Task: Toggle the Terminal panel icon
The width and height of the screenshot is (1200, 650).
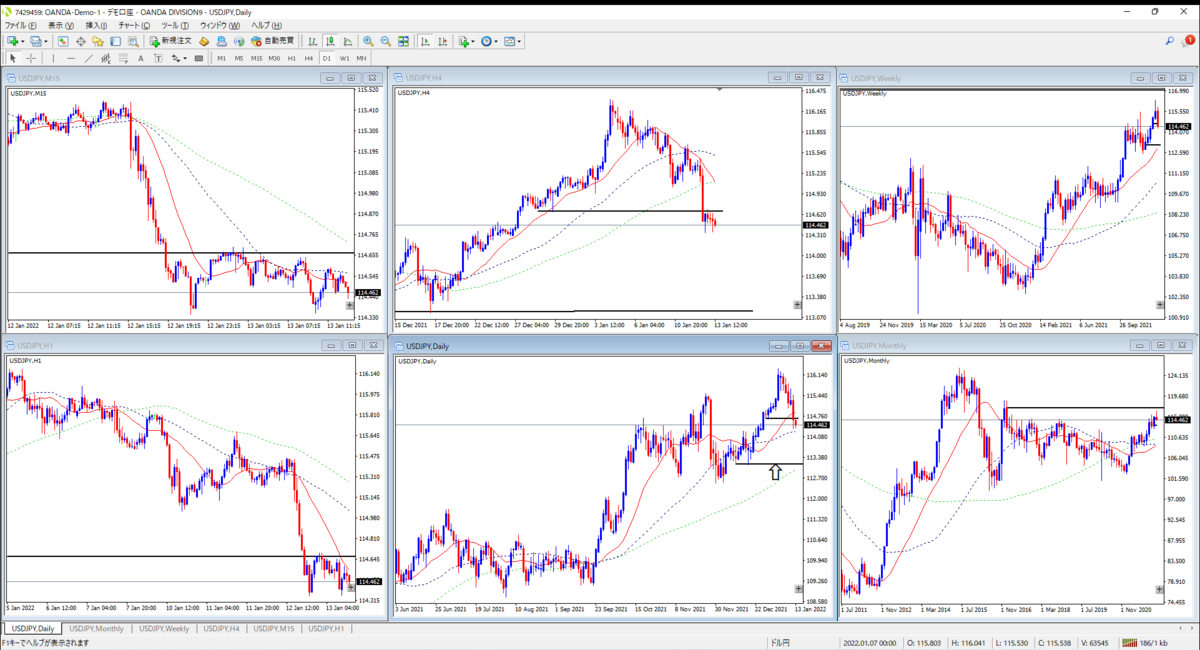Action: pos(115,41)
